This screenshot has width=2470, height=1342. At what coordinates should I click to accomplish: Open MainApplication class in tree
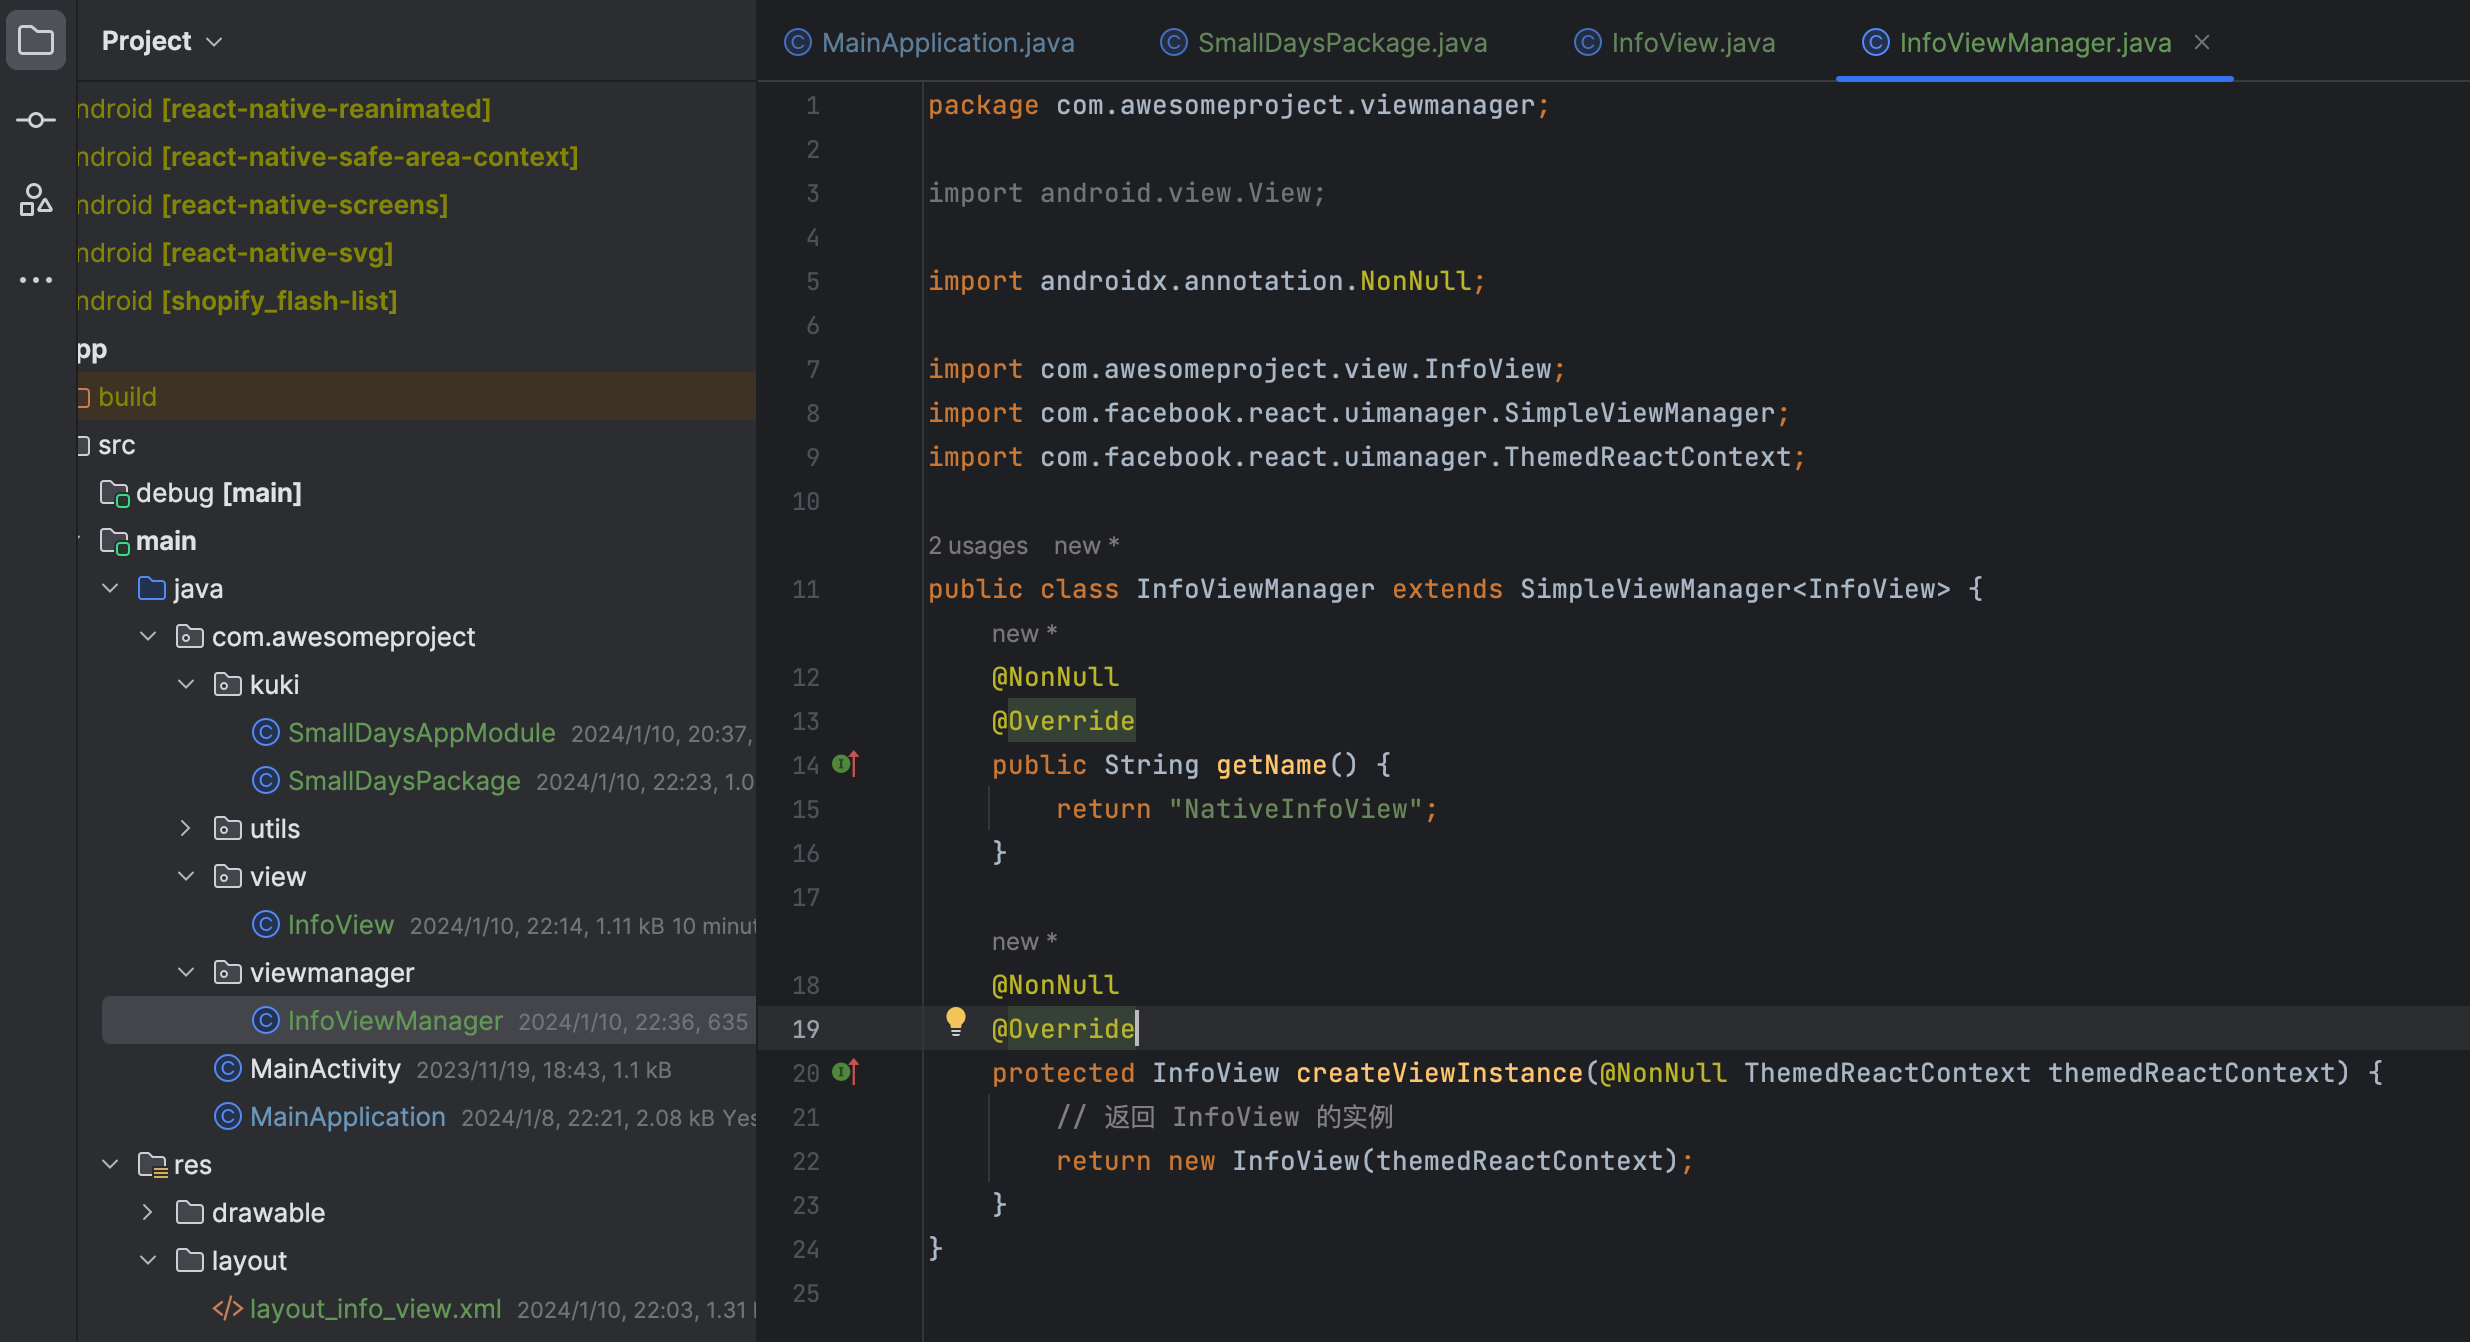[347, 1117]
